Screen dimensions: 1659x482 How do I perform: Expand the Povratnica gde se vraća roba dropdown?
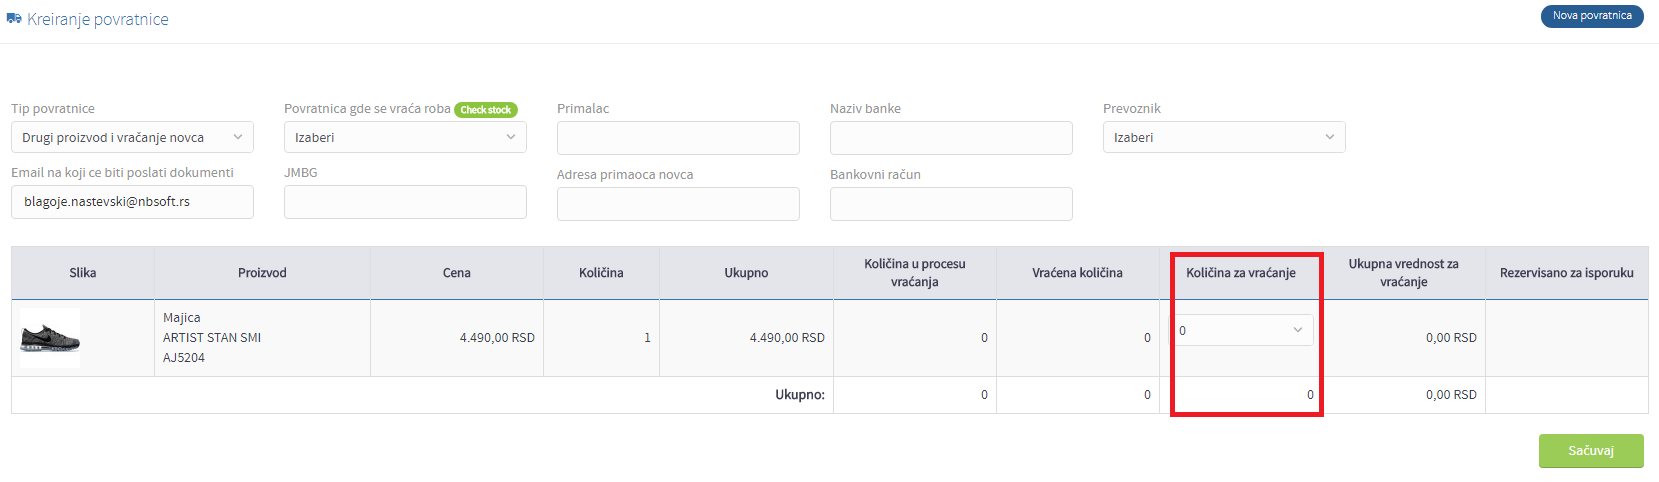pyautogui.click(x=405, y=137)
